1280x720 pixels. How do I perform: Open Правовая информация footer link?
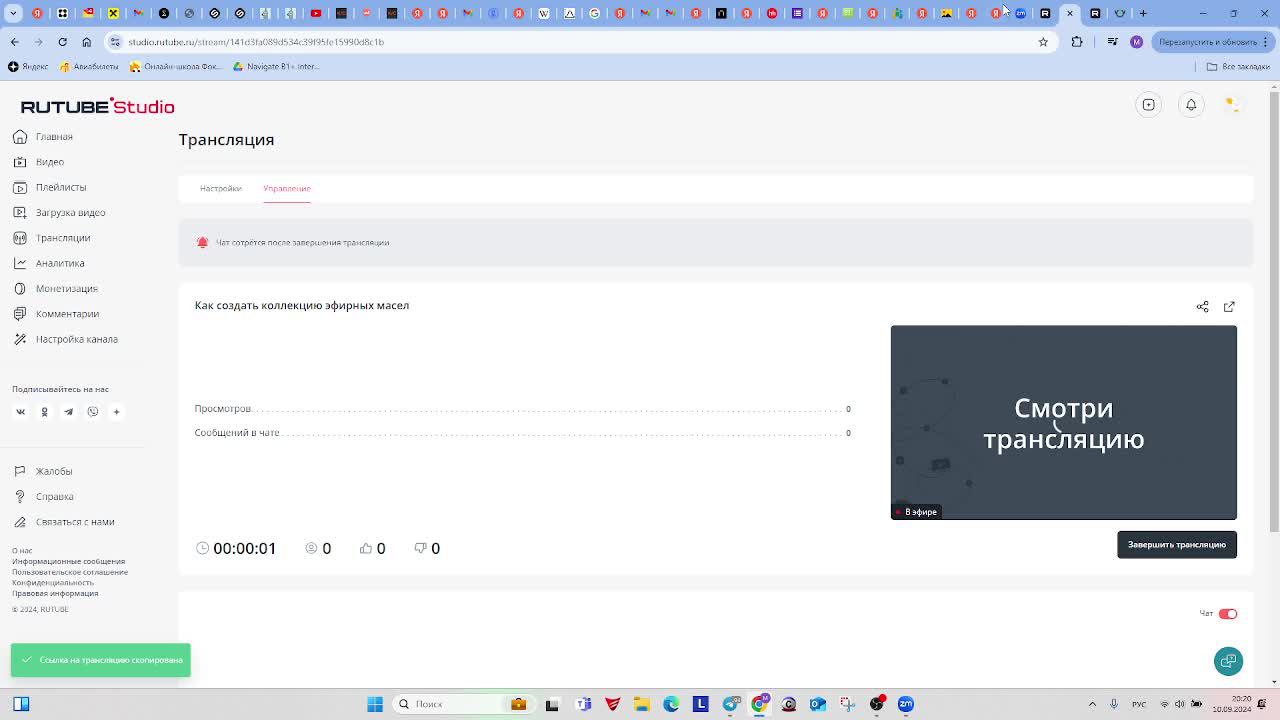(55, 593)
